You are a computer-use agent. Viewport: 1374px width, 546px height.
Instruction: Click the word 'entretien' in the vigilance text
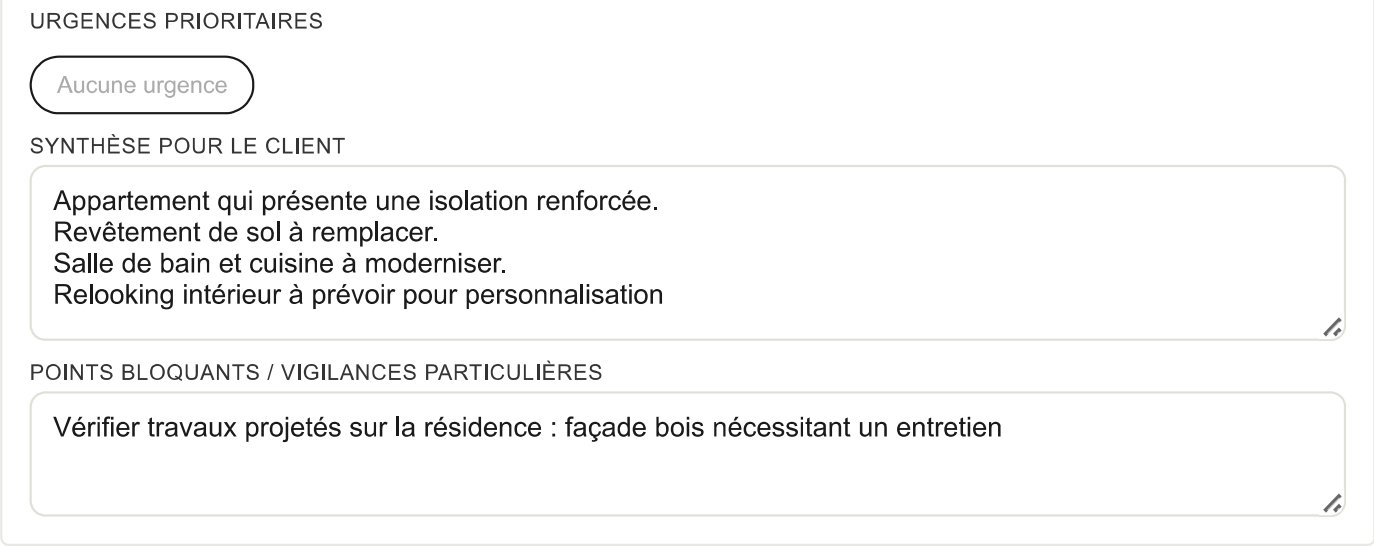[x=957, y=428]
